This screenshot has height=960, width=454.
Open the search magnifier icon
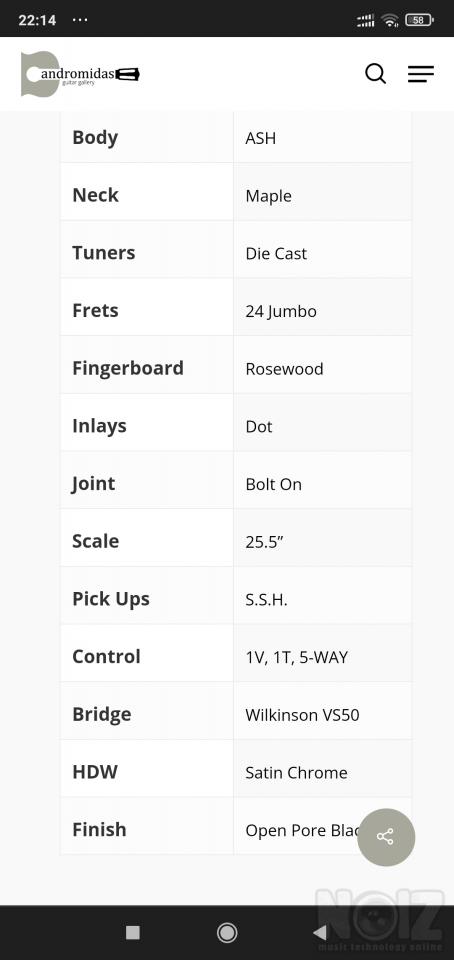(375, 74)
